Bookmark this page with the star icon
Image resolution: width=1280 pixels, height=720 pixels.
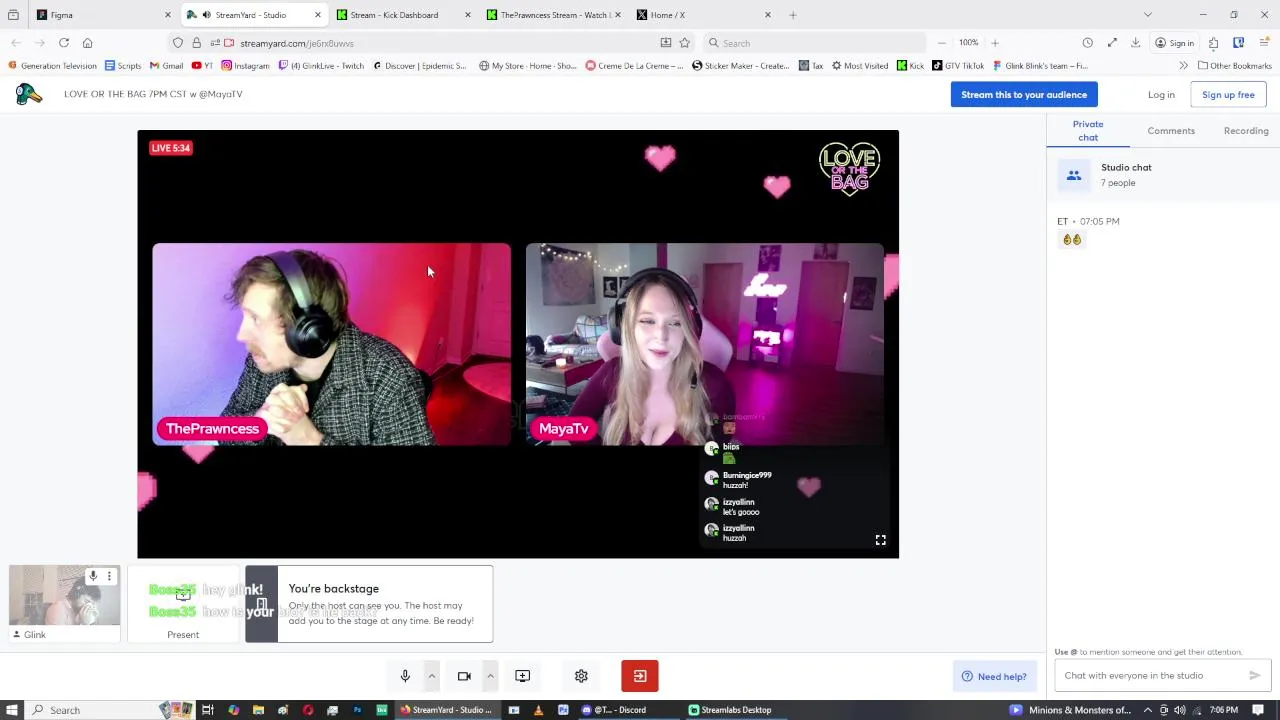tap(685, 43)
